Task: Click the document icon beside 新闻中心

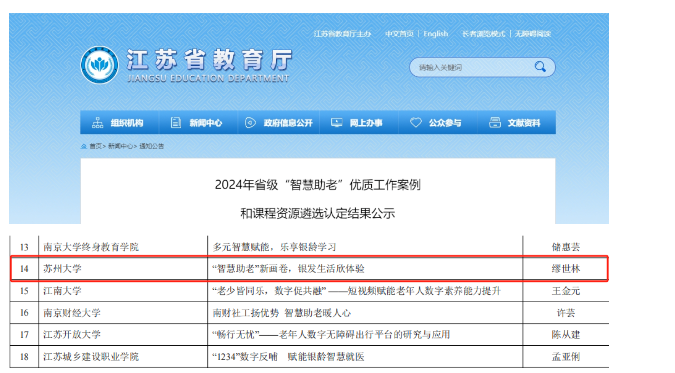Action: coord(176,123)
